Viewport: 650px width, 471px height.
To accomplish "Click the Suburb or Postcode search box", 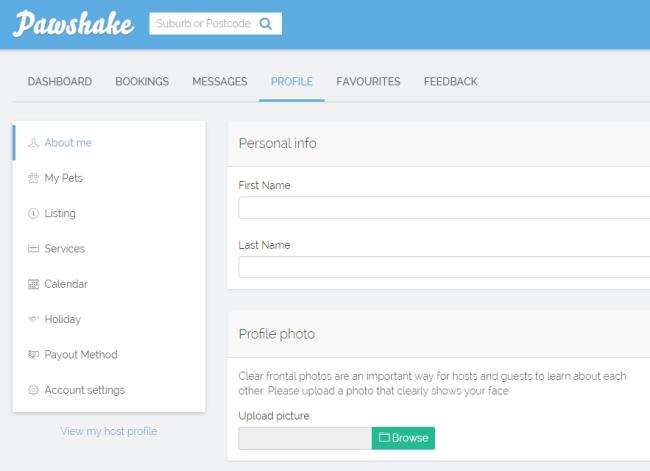I will [x=205, y=24].
